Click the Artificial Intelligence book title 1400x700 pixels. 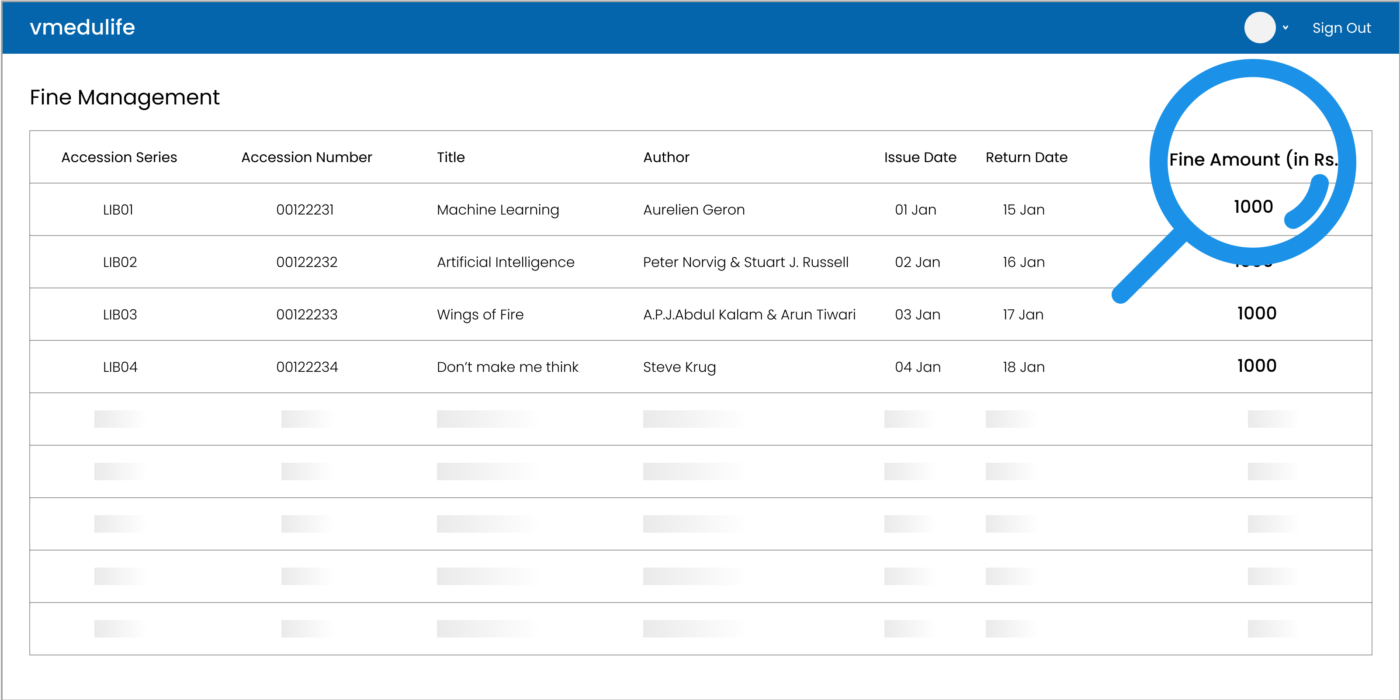pos(505,262)
